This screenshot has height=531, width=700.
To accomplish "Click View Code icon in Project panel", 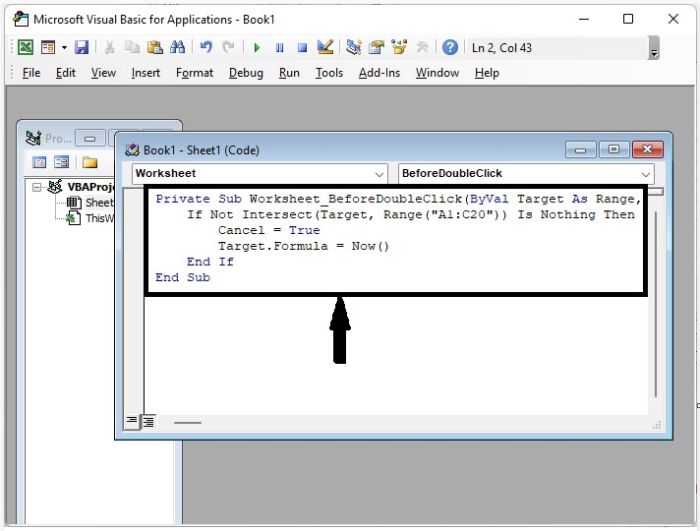I will pos(39,162).
